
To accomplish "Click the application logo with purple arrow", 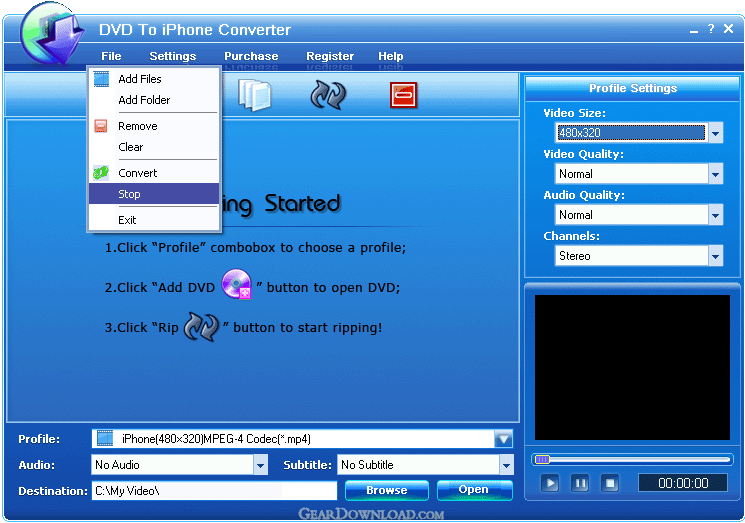I will pyautogui.click(x=51, y=33).
